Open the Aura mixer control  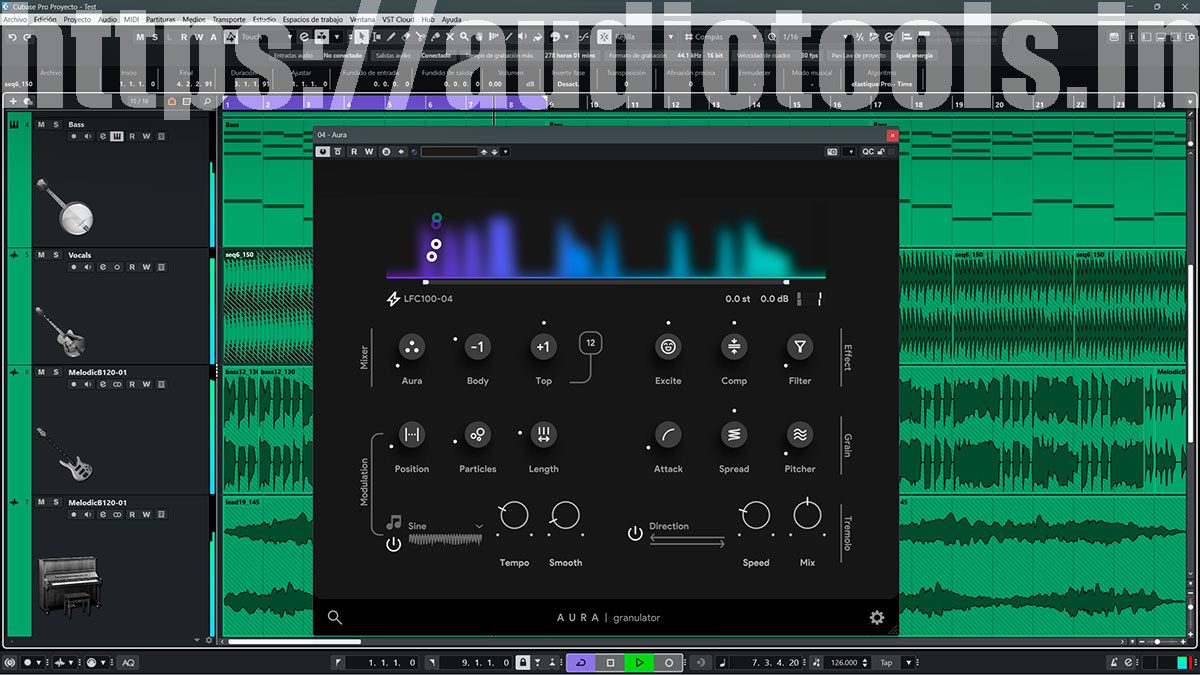[x=411, y=347]
